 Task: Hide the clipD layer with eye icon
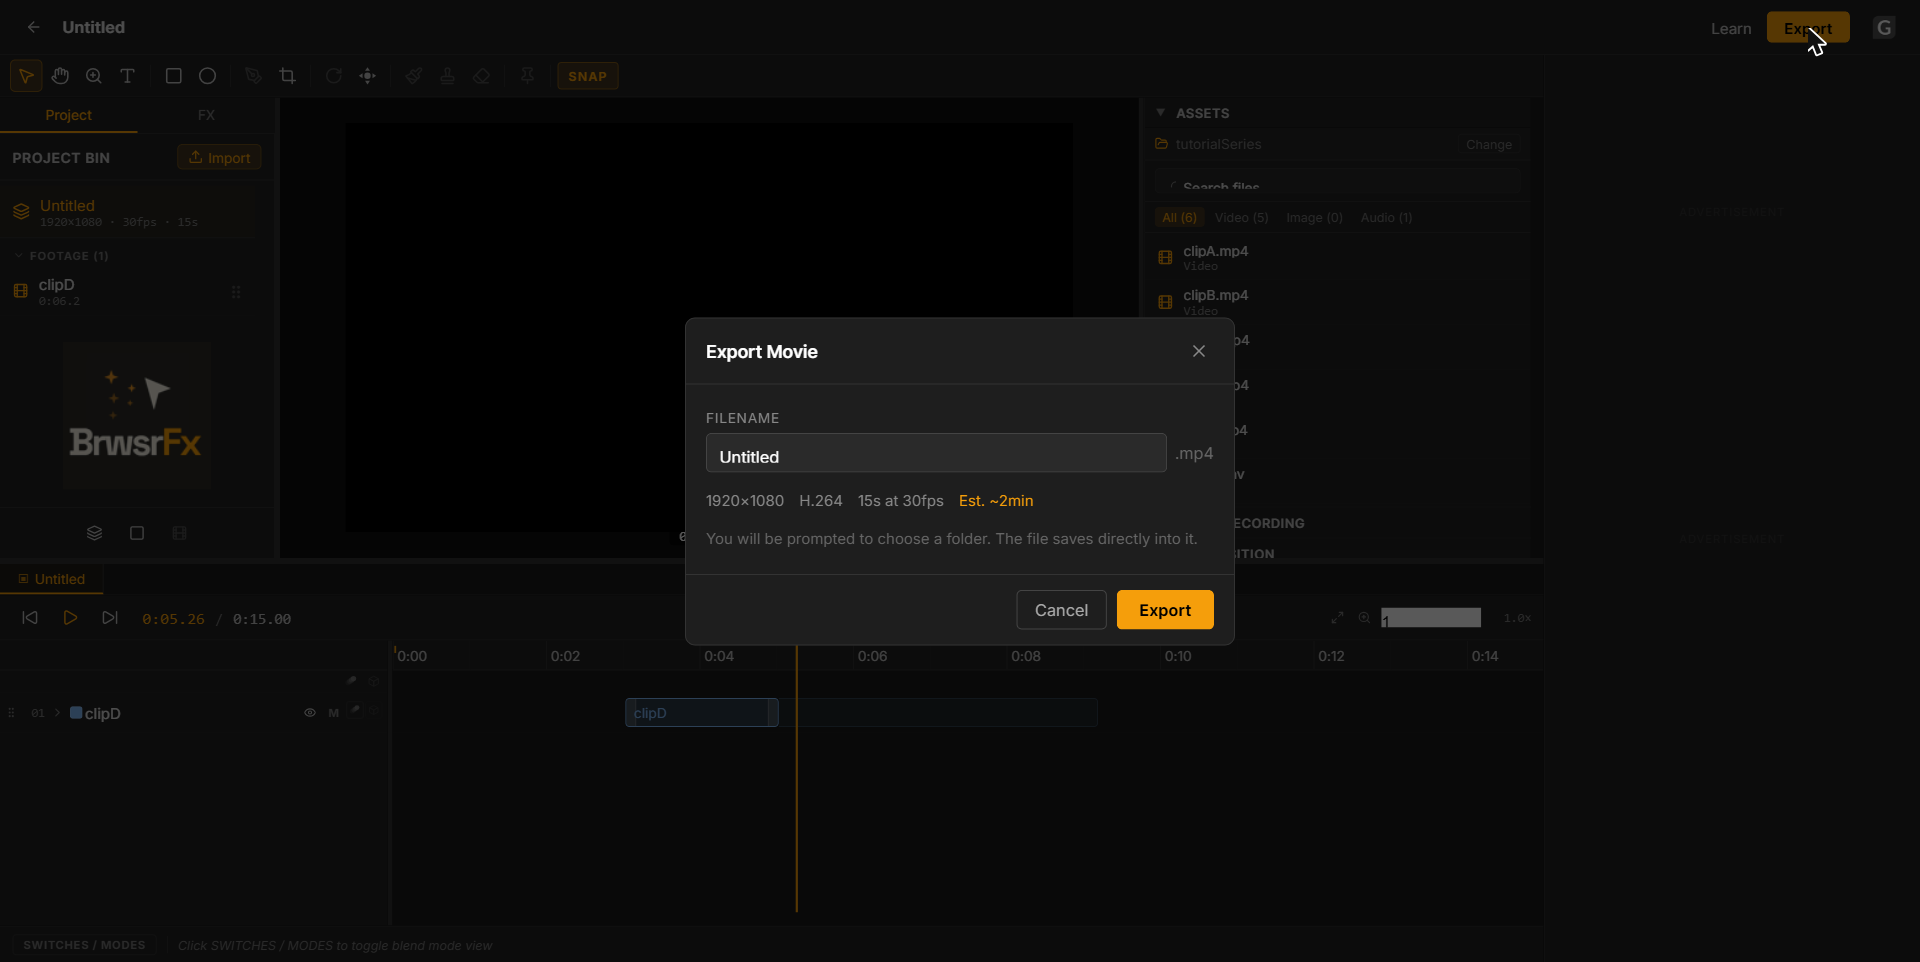(310, 713)
